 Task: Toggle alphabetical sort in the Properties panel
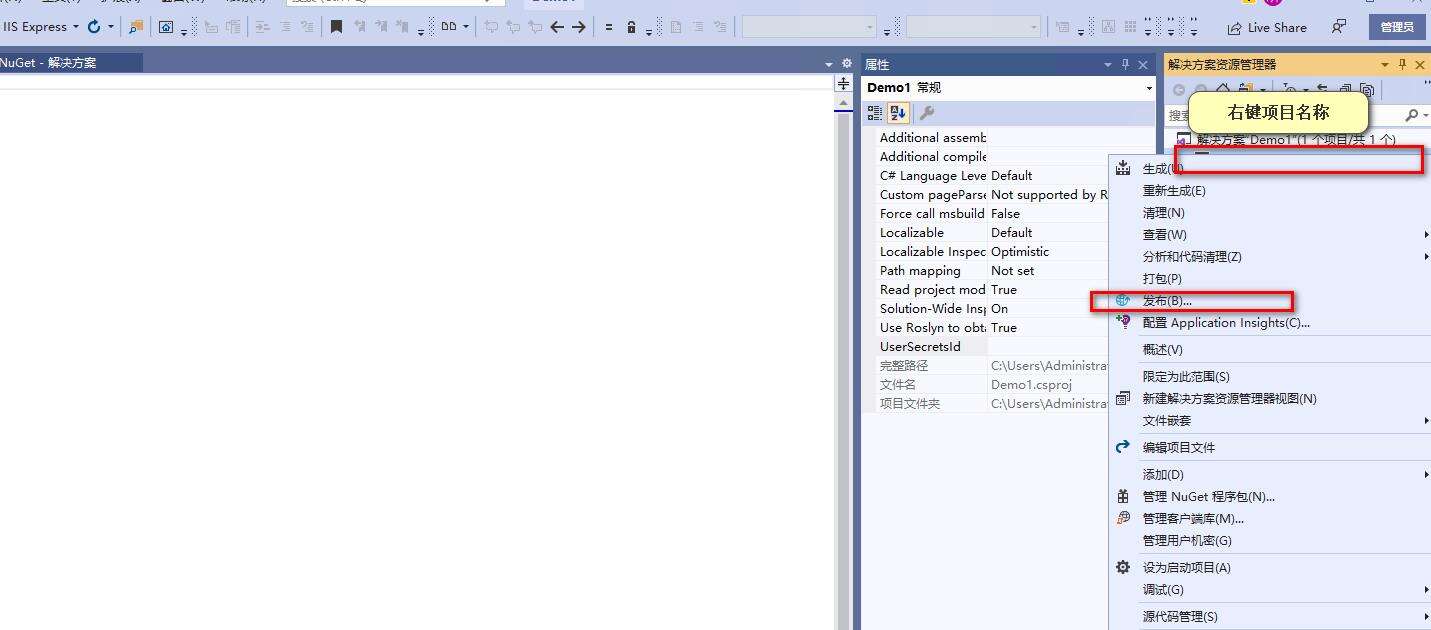click(898, 113)
